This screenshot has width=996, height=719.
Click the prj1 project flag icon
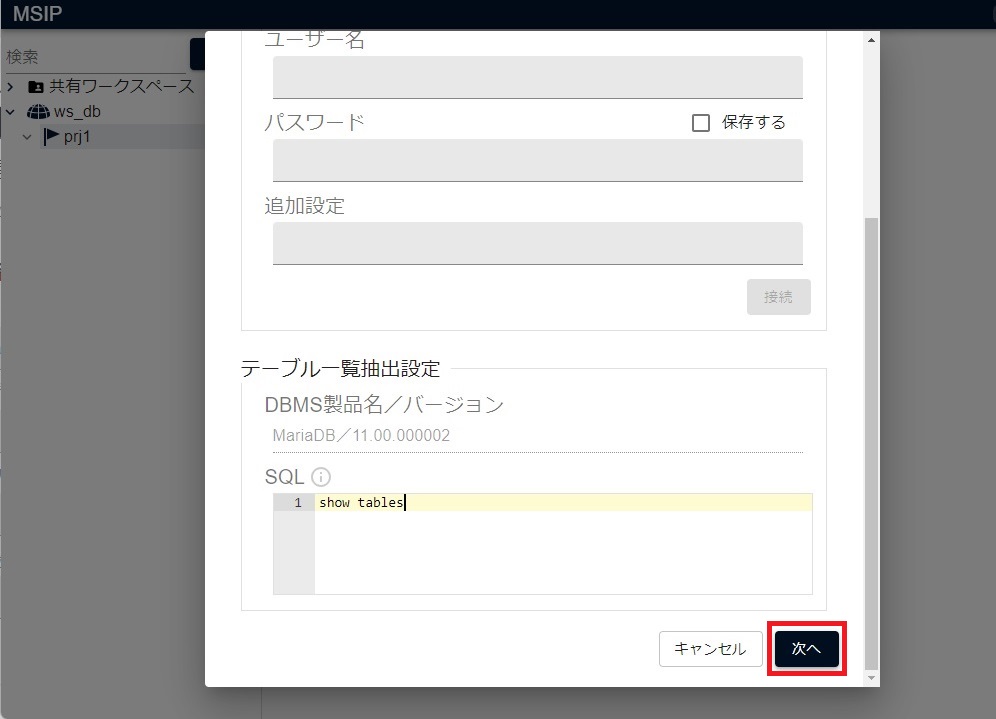click(x=51, y=137)
